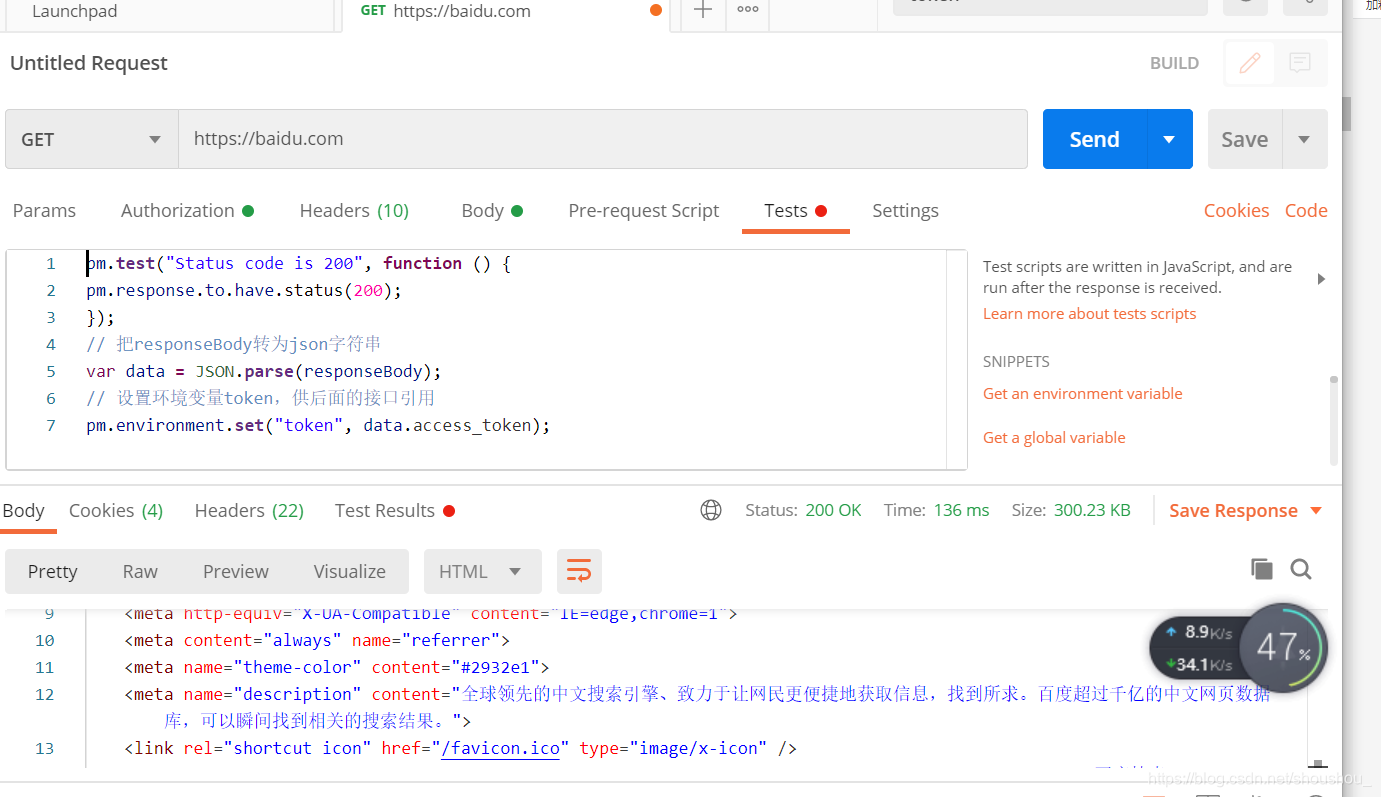
Task: Click the network speed indicator widget
Action: (x=1197, y=648)
